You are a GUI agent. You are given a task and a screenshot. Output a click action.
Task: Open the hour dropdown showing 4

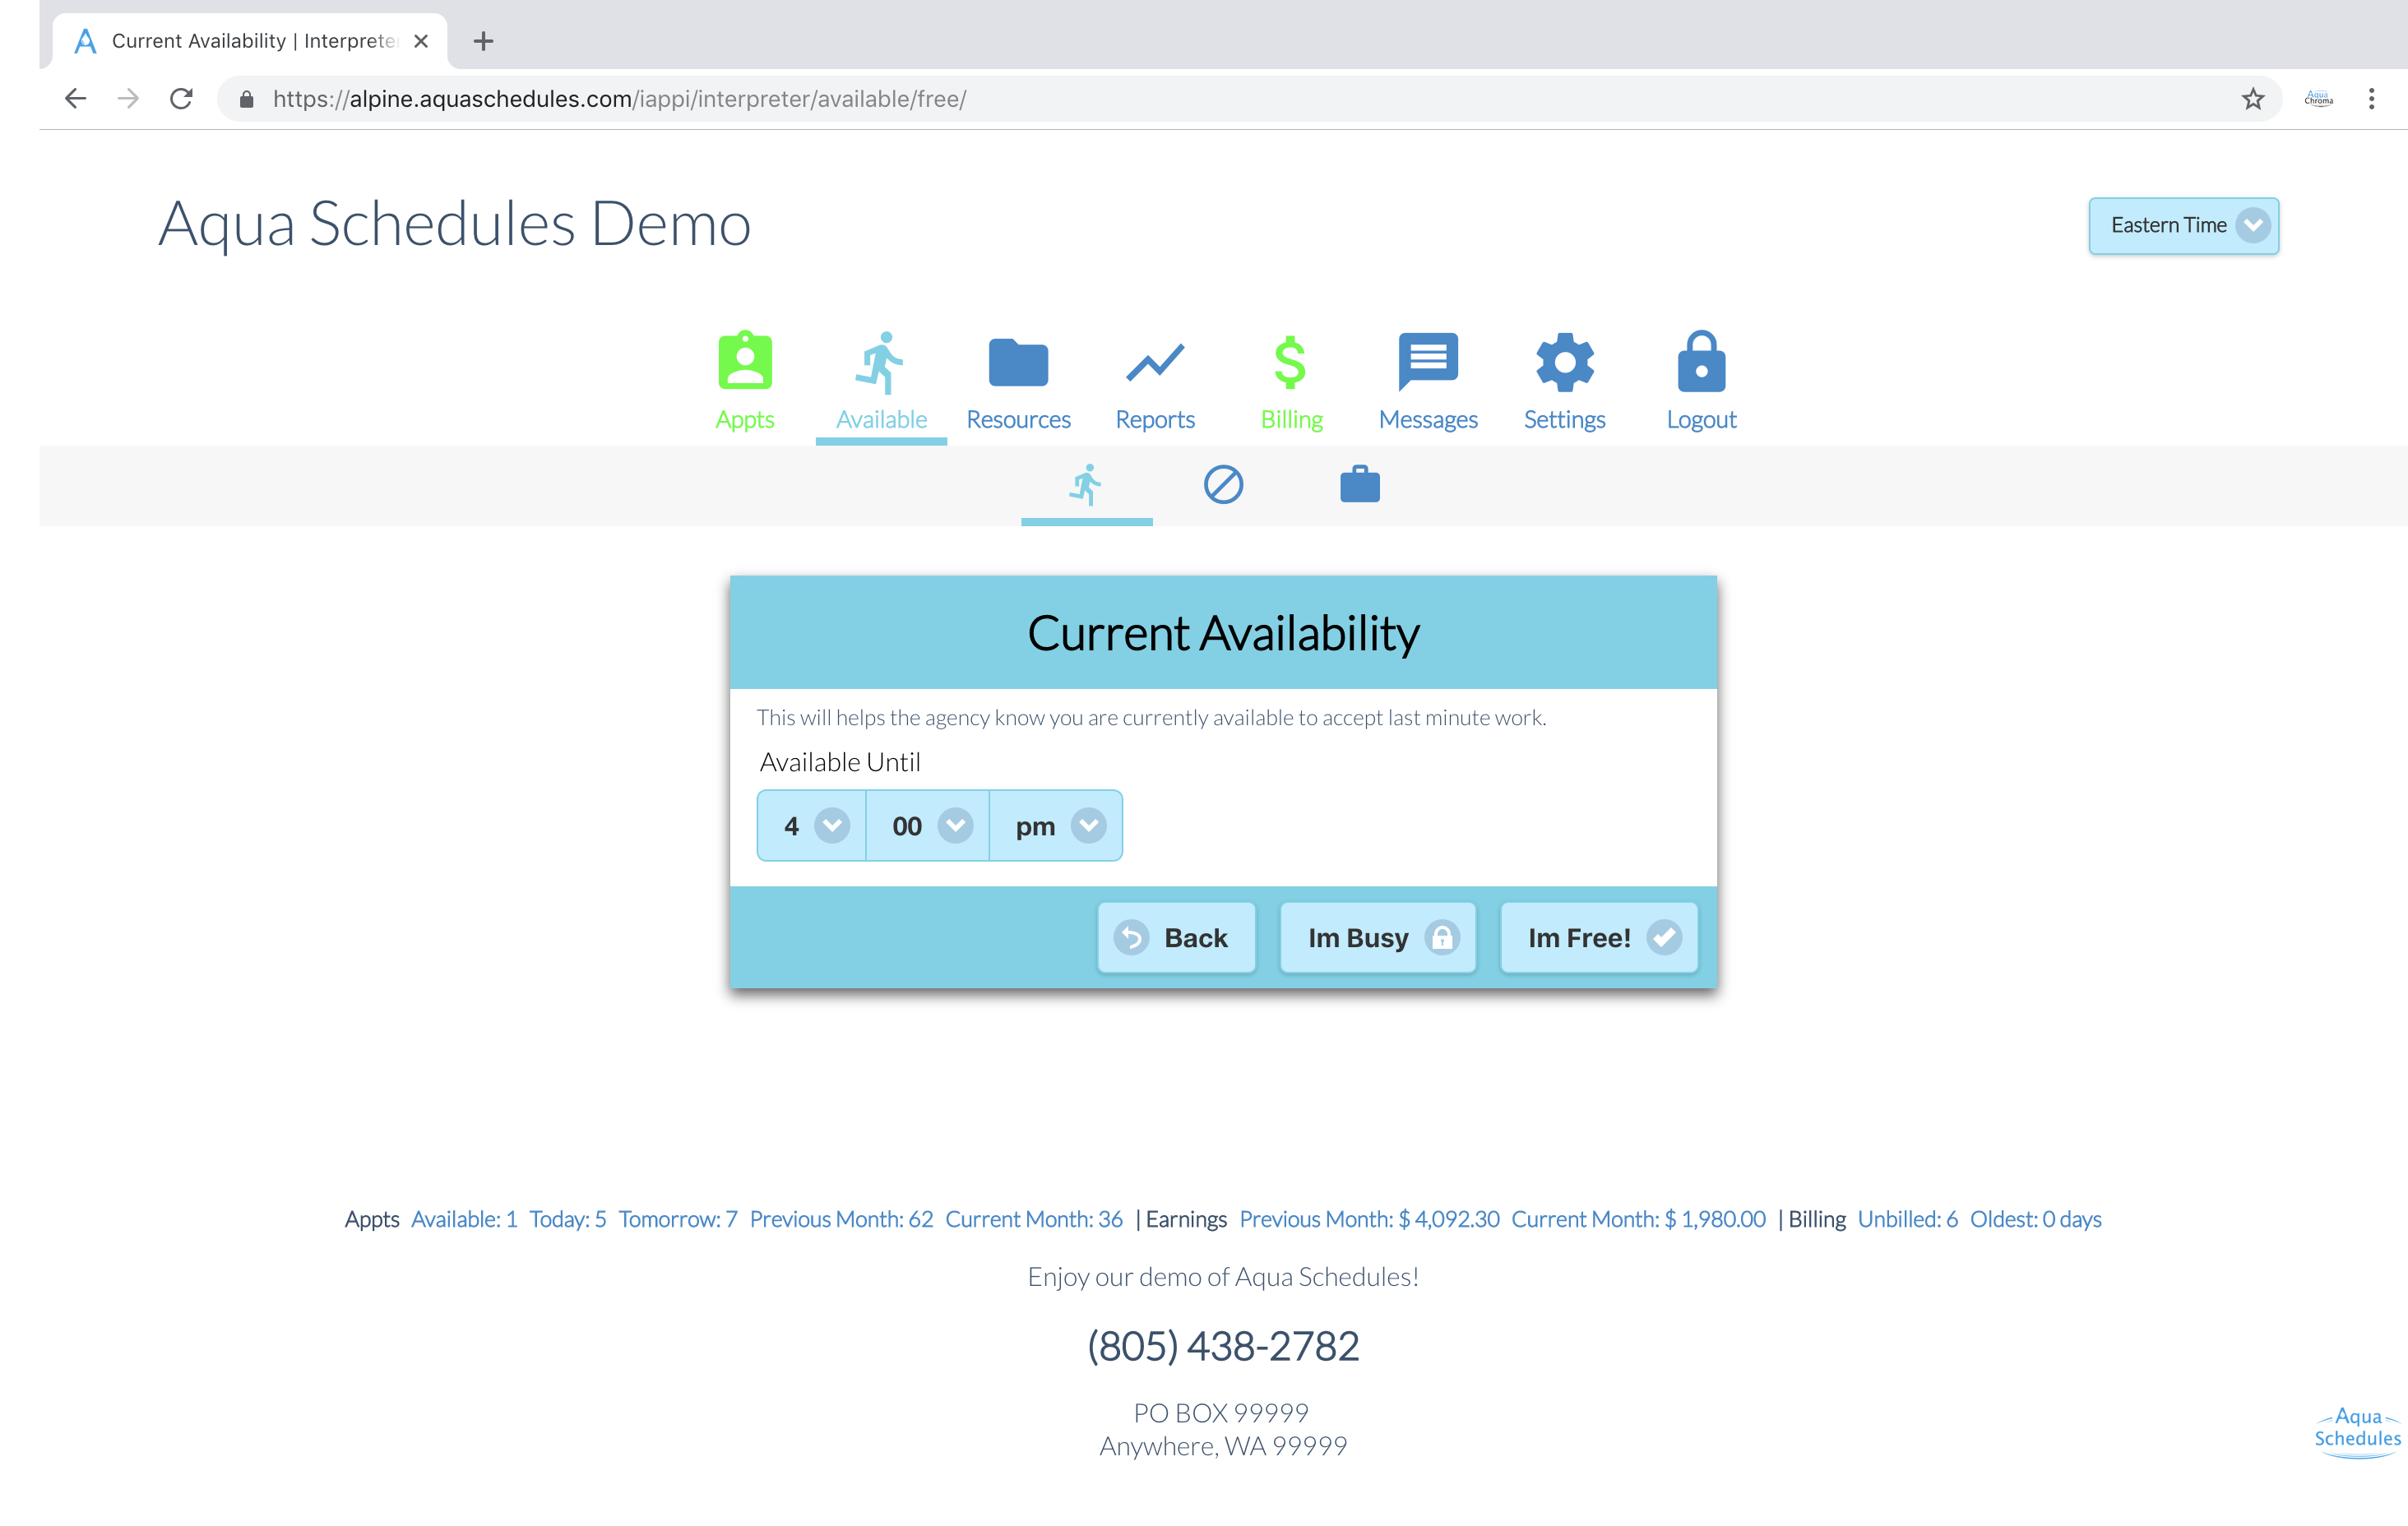(812, 826)
